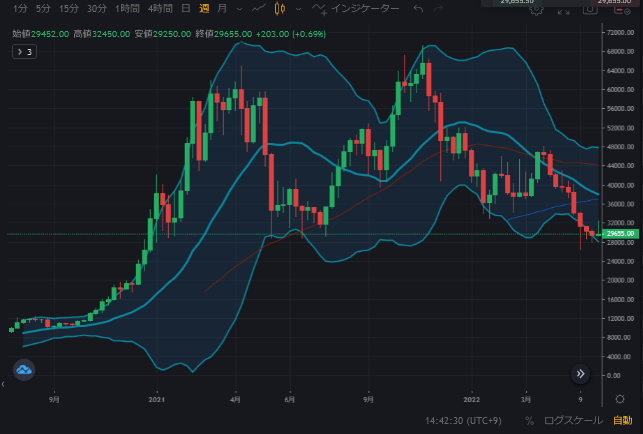Open the candlestick chart type selector
The height and width of the screenshot is (434, 643).
[281, 9]
